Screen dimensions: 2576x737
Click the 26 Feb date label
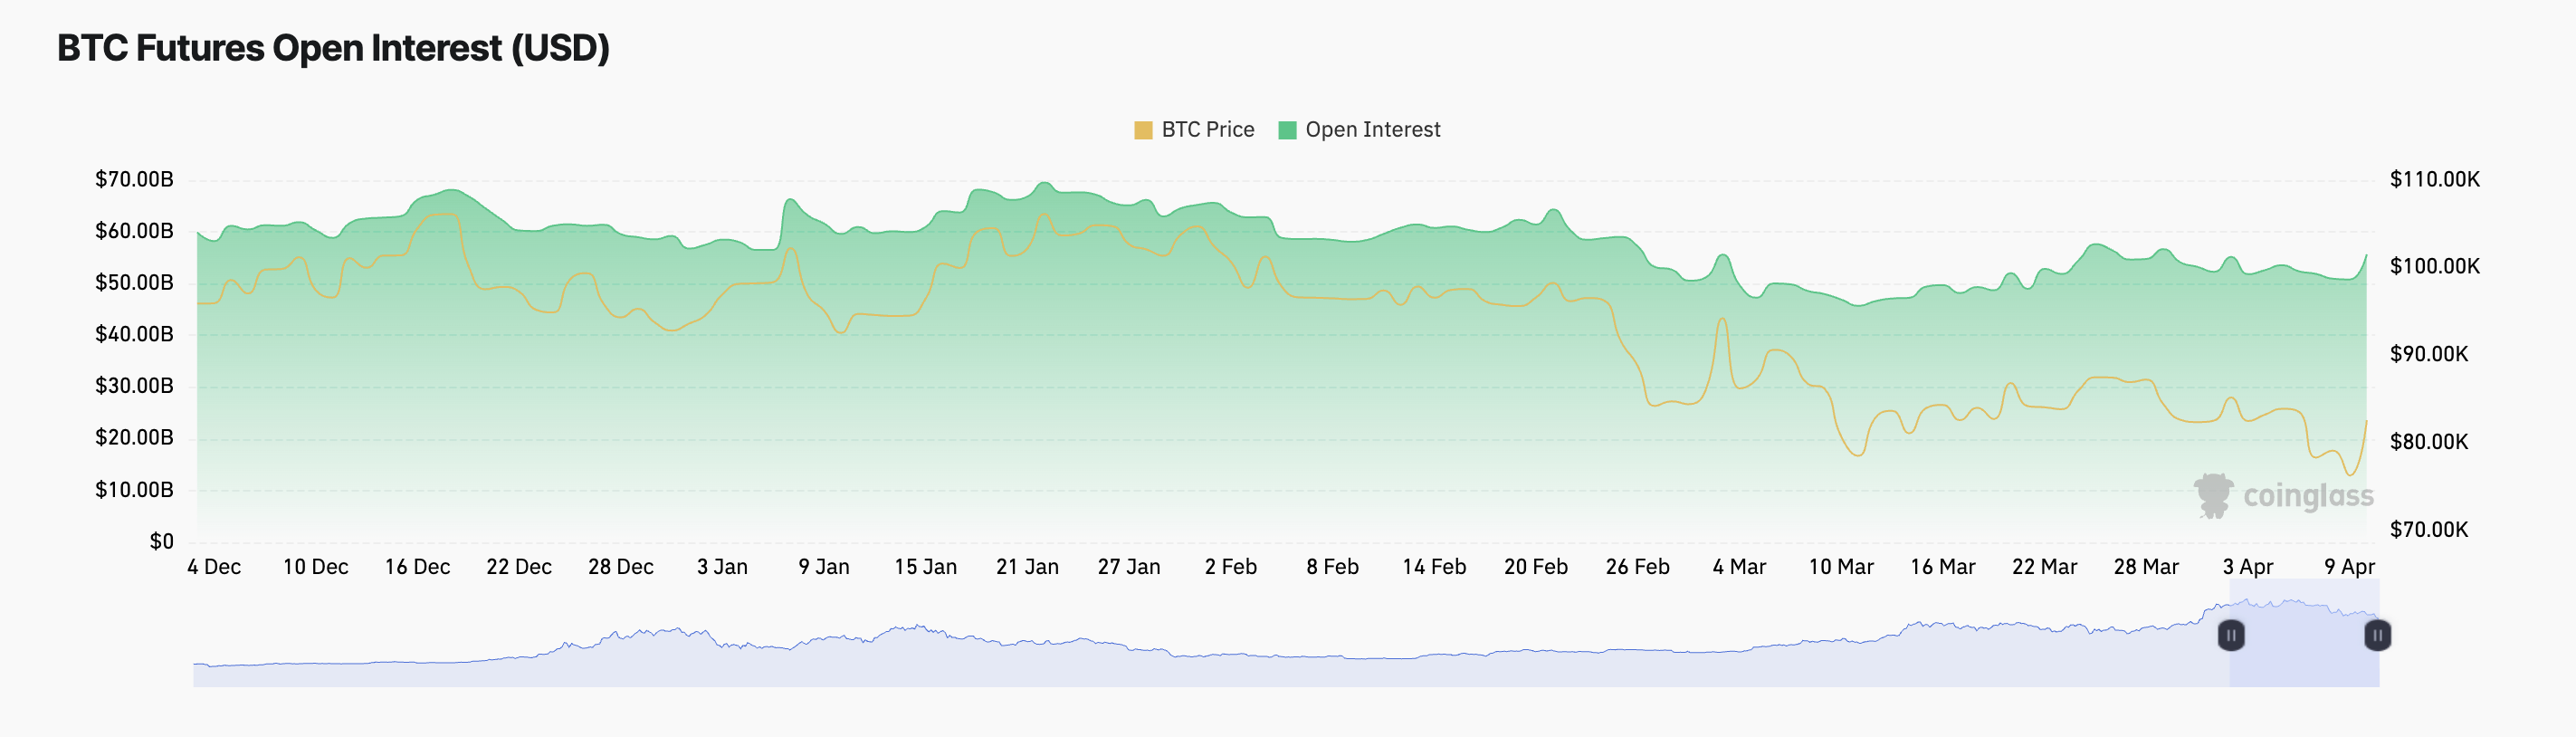(1637, 567)
